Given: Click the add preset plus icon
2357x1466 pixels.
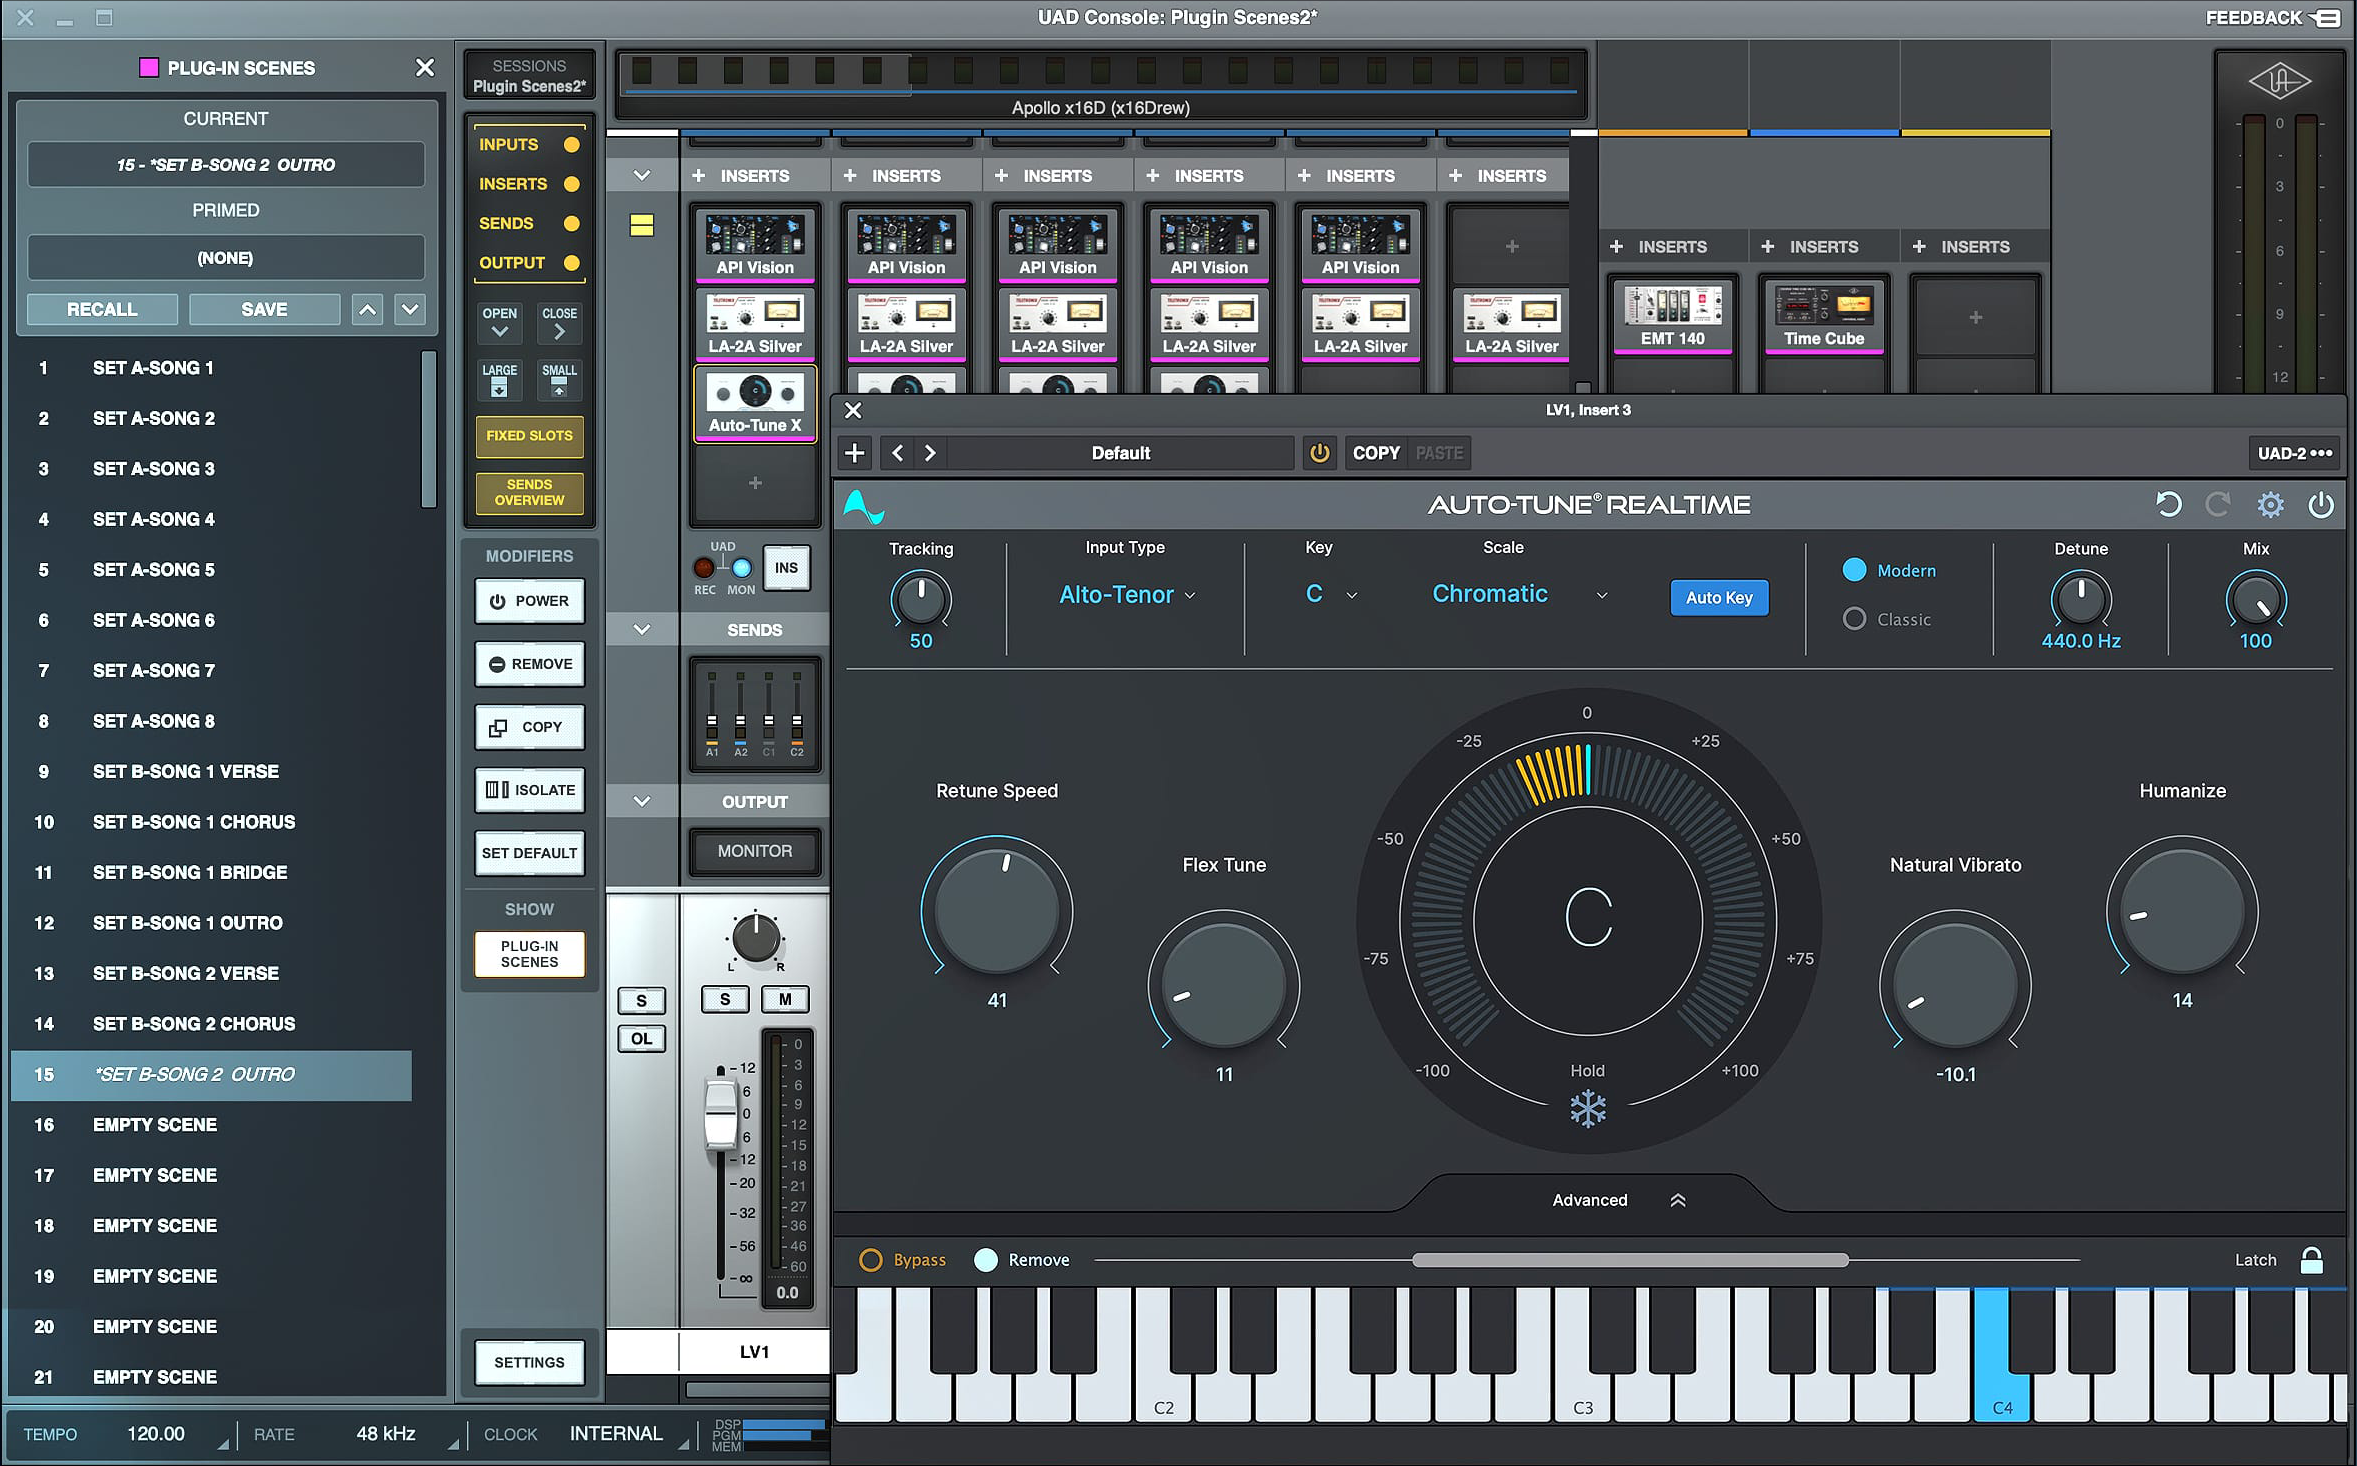Looking at the screenshot, I should [x=855, y=453].
